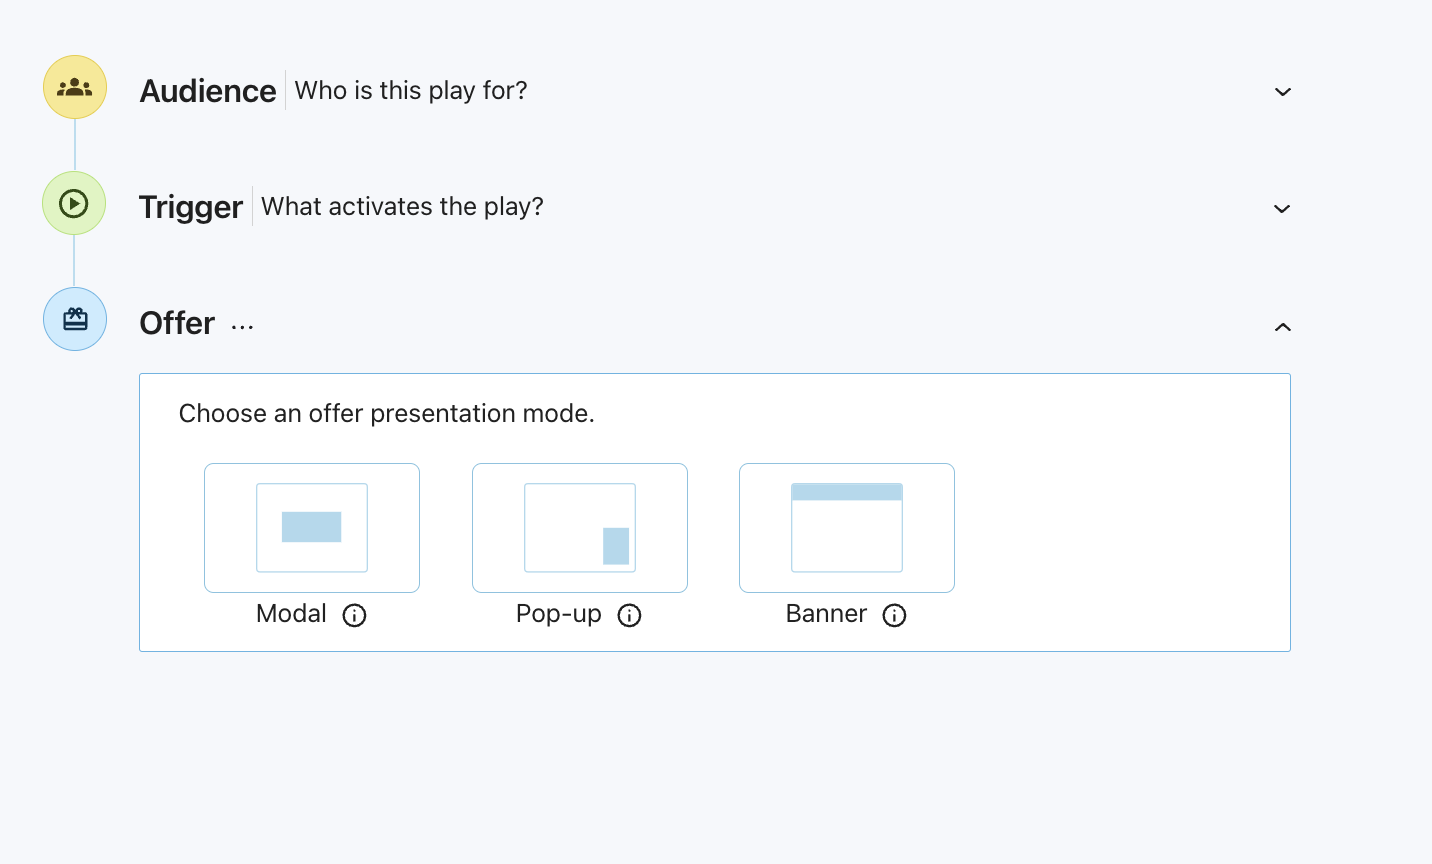Image resolution: width=1432 pixels, height=864 pixels.
Task: Open the Banner info tooltip icon
Action: tap(894, 615)
